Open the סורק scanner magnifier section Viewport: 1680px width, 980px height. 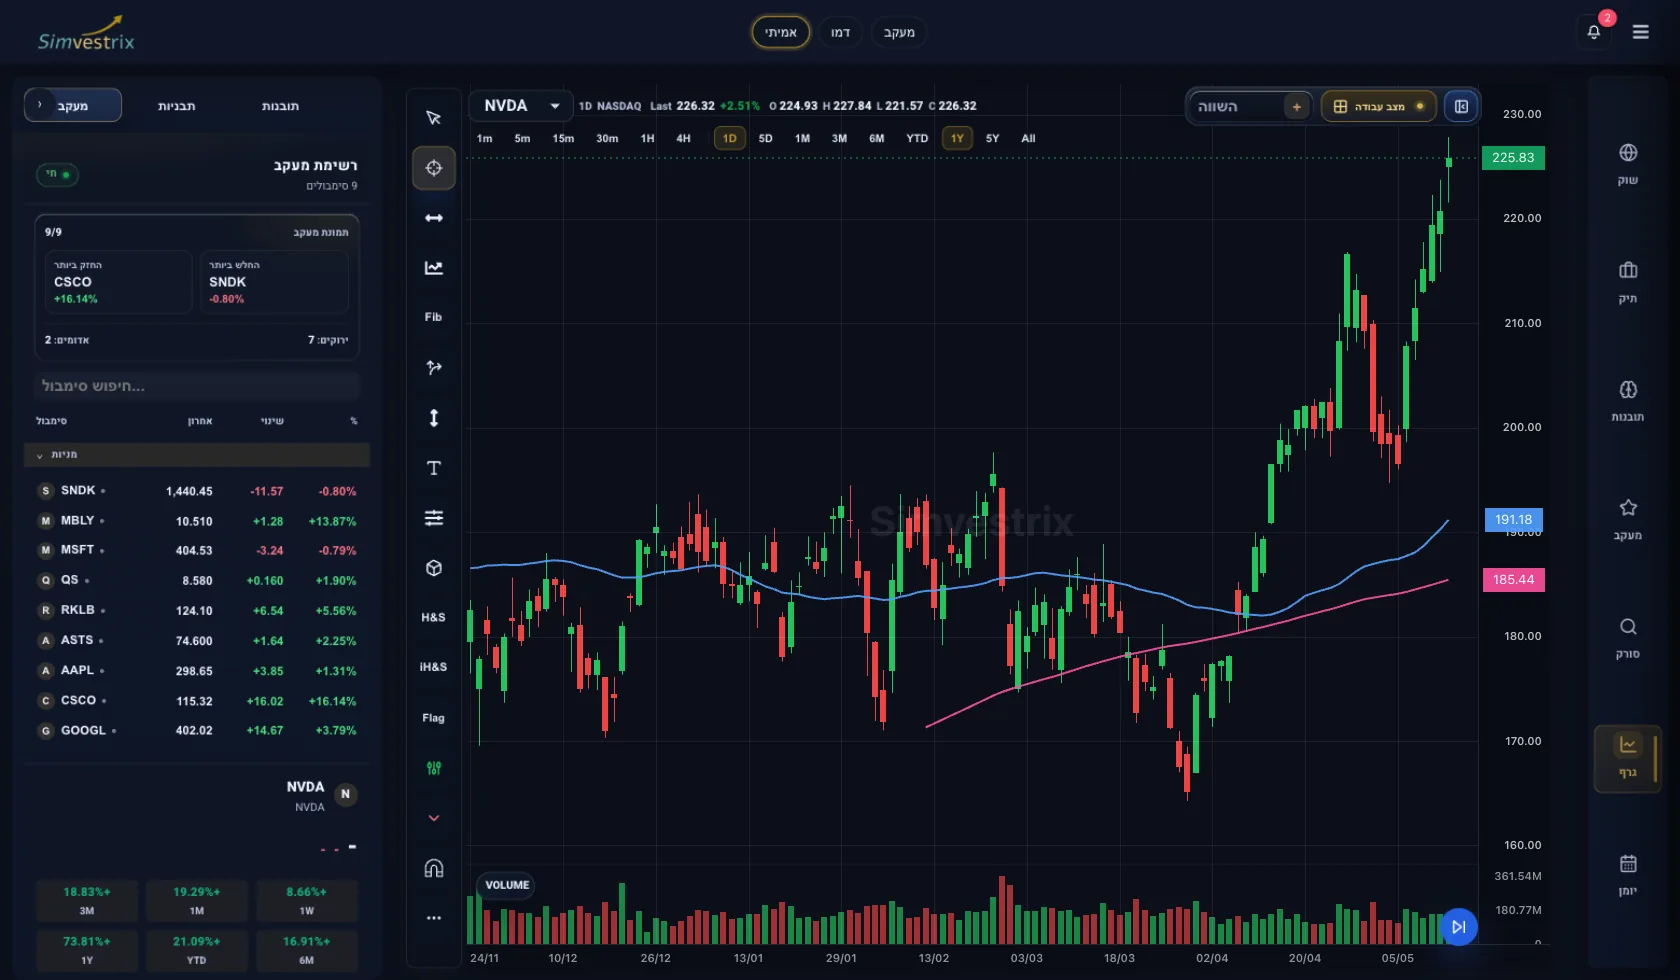coord(1628,638)
